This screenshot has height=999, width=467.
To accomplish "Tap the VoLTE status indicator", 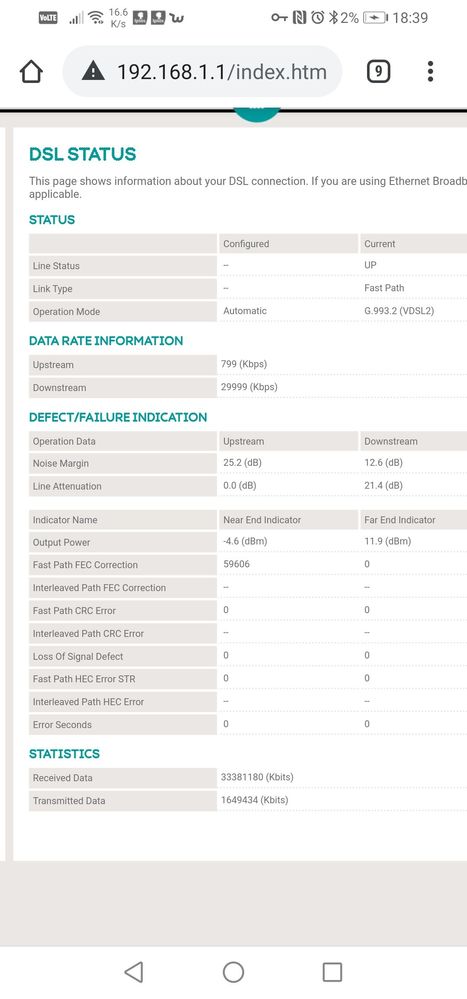I will [x=48, y=18].
